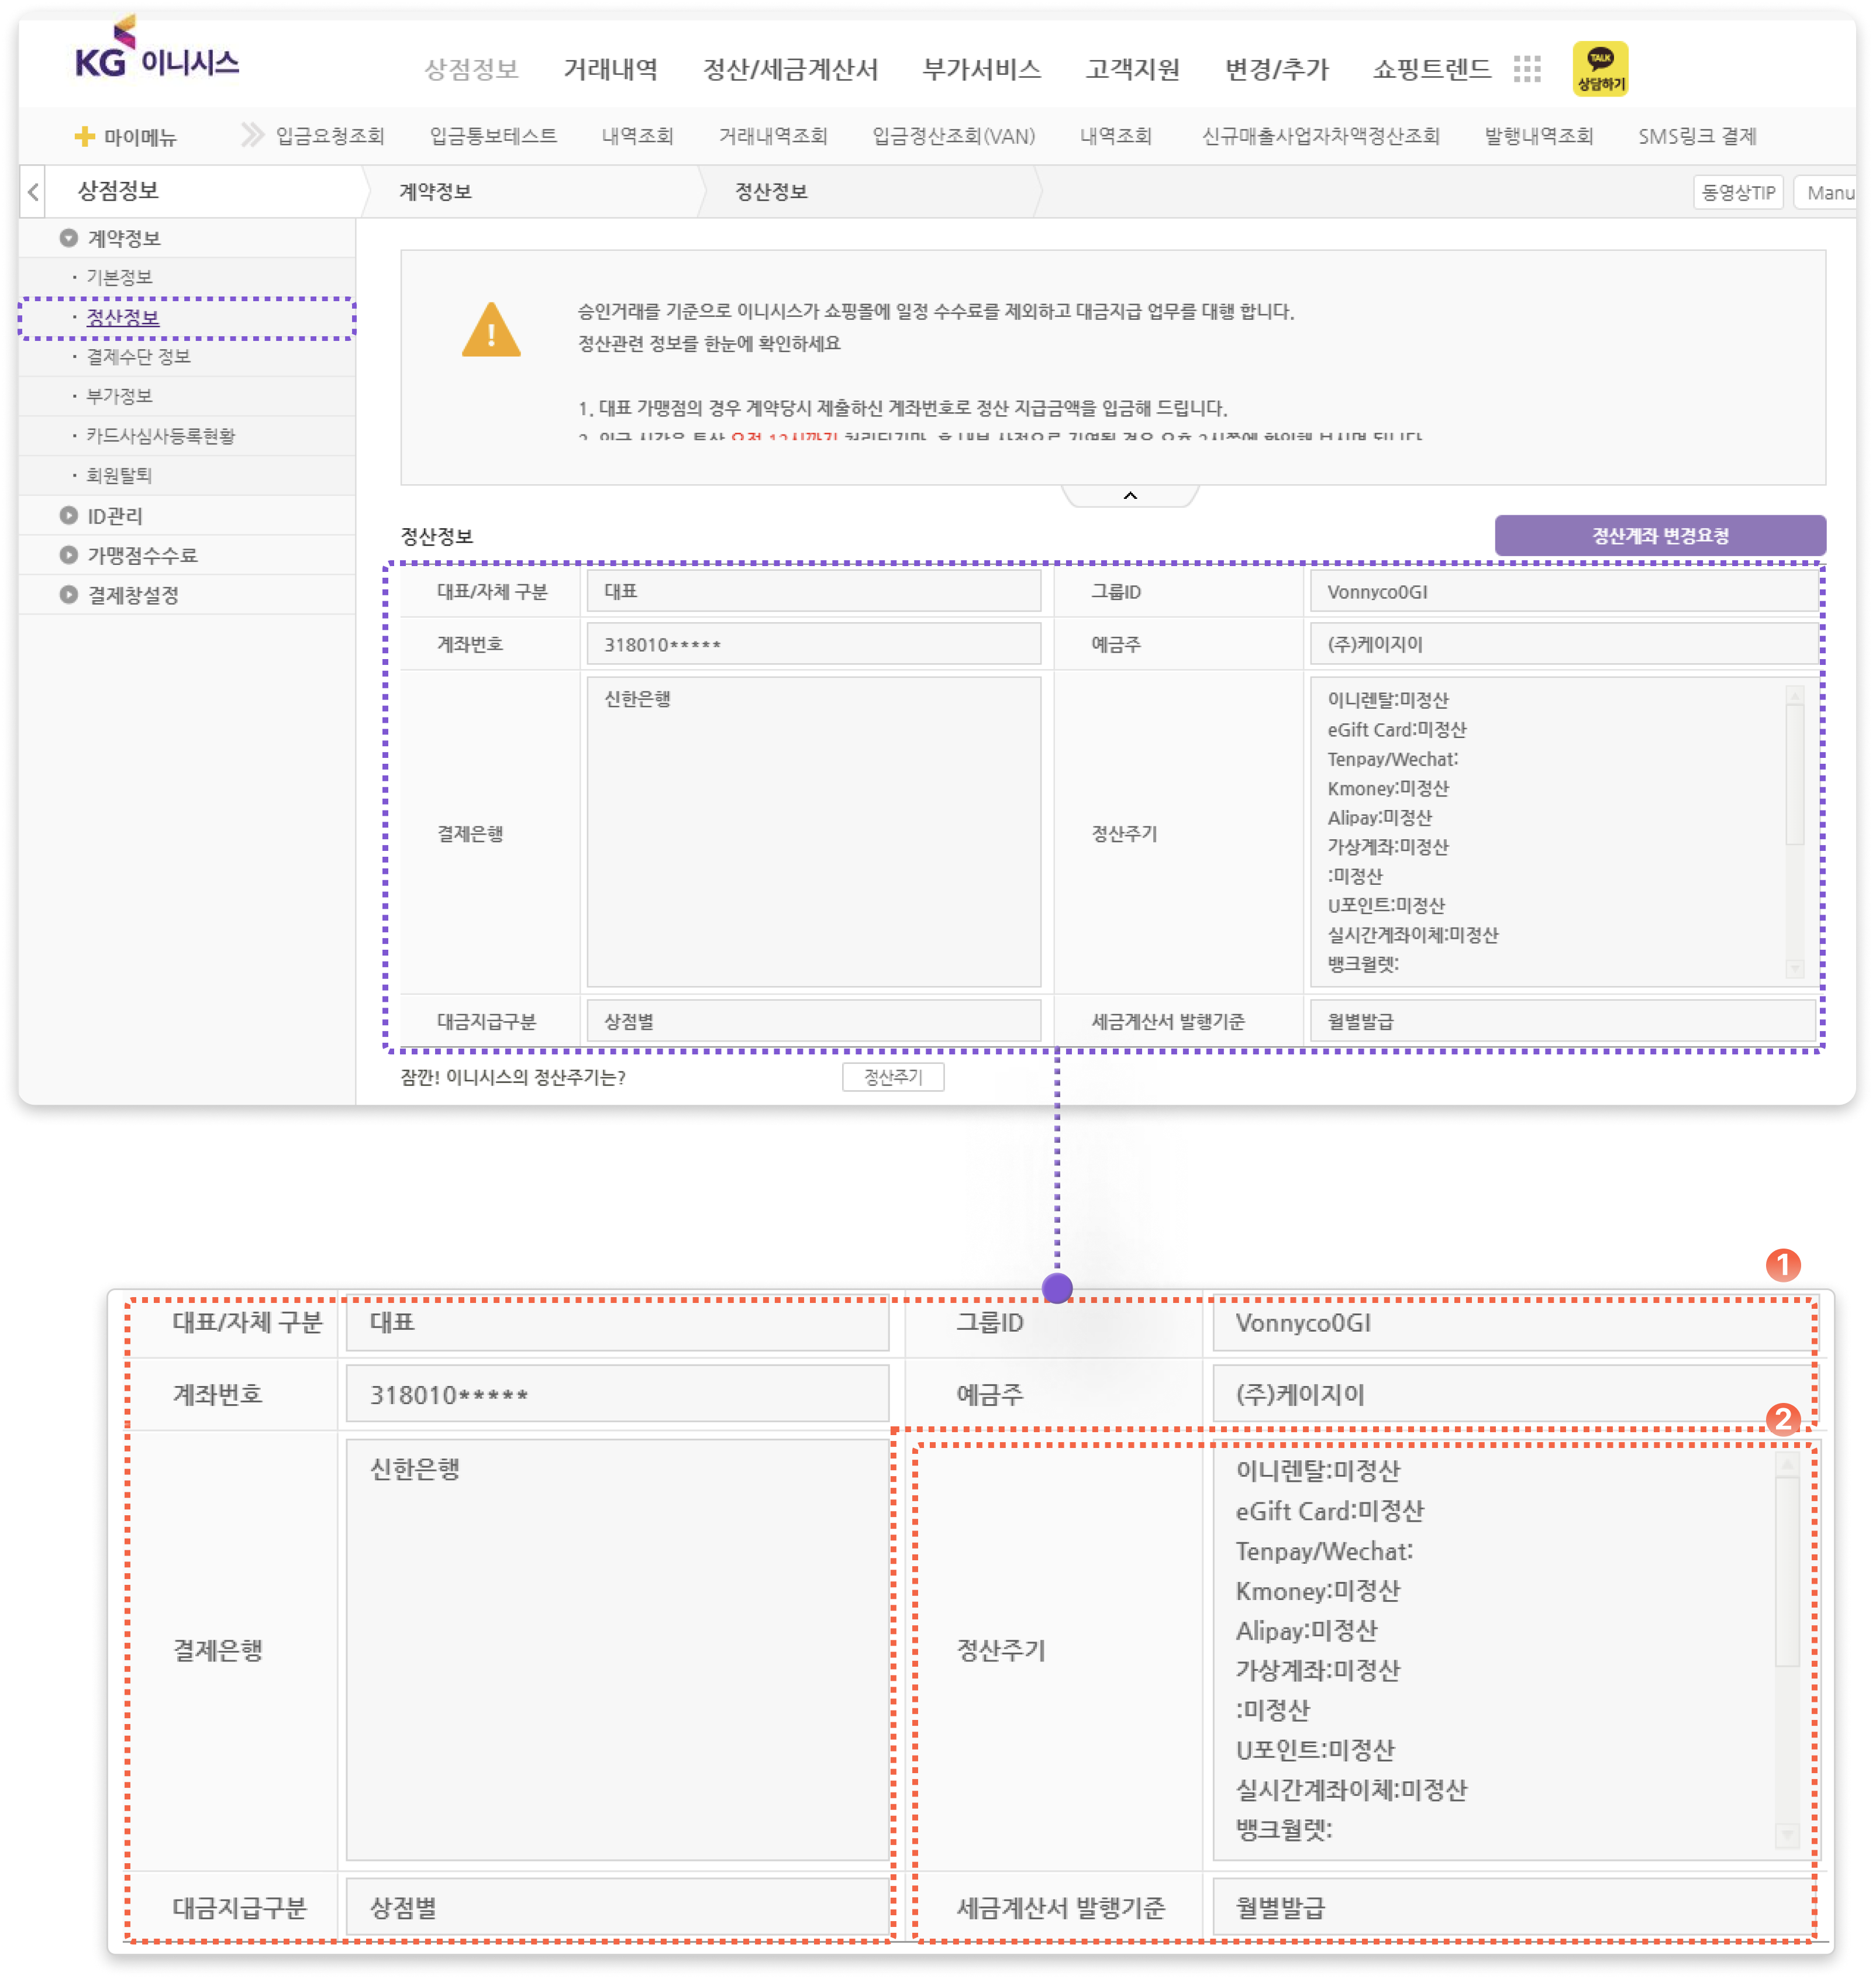
Task: Open the 정산/세금계산서 top menu
Action: point(790,69)
